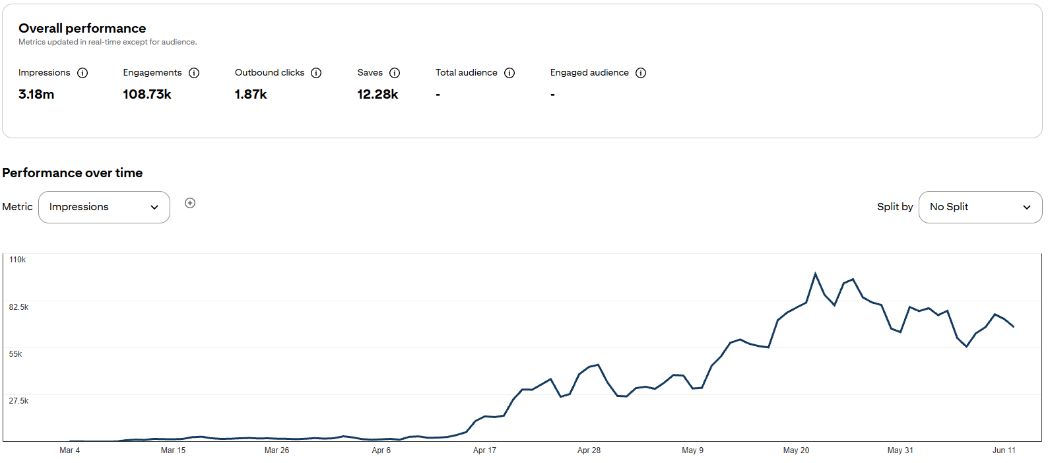Add another metric with plus icon
The image size is (1048, 463).
190,203
